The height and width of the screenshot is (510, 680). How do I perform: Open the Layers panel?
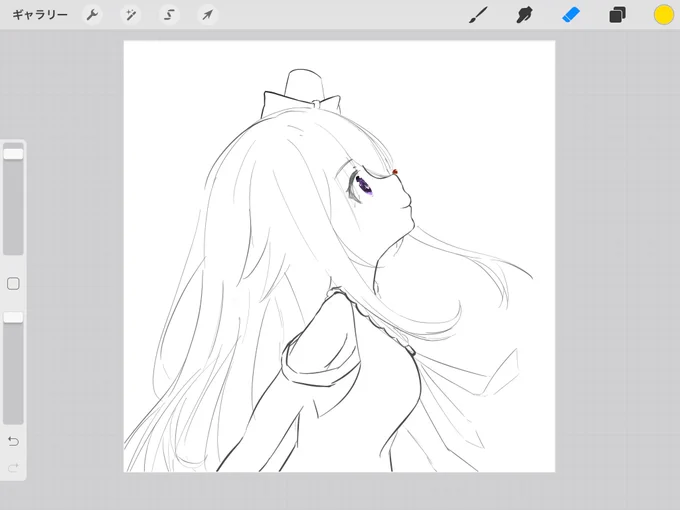(617, 15)
